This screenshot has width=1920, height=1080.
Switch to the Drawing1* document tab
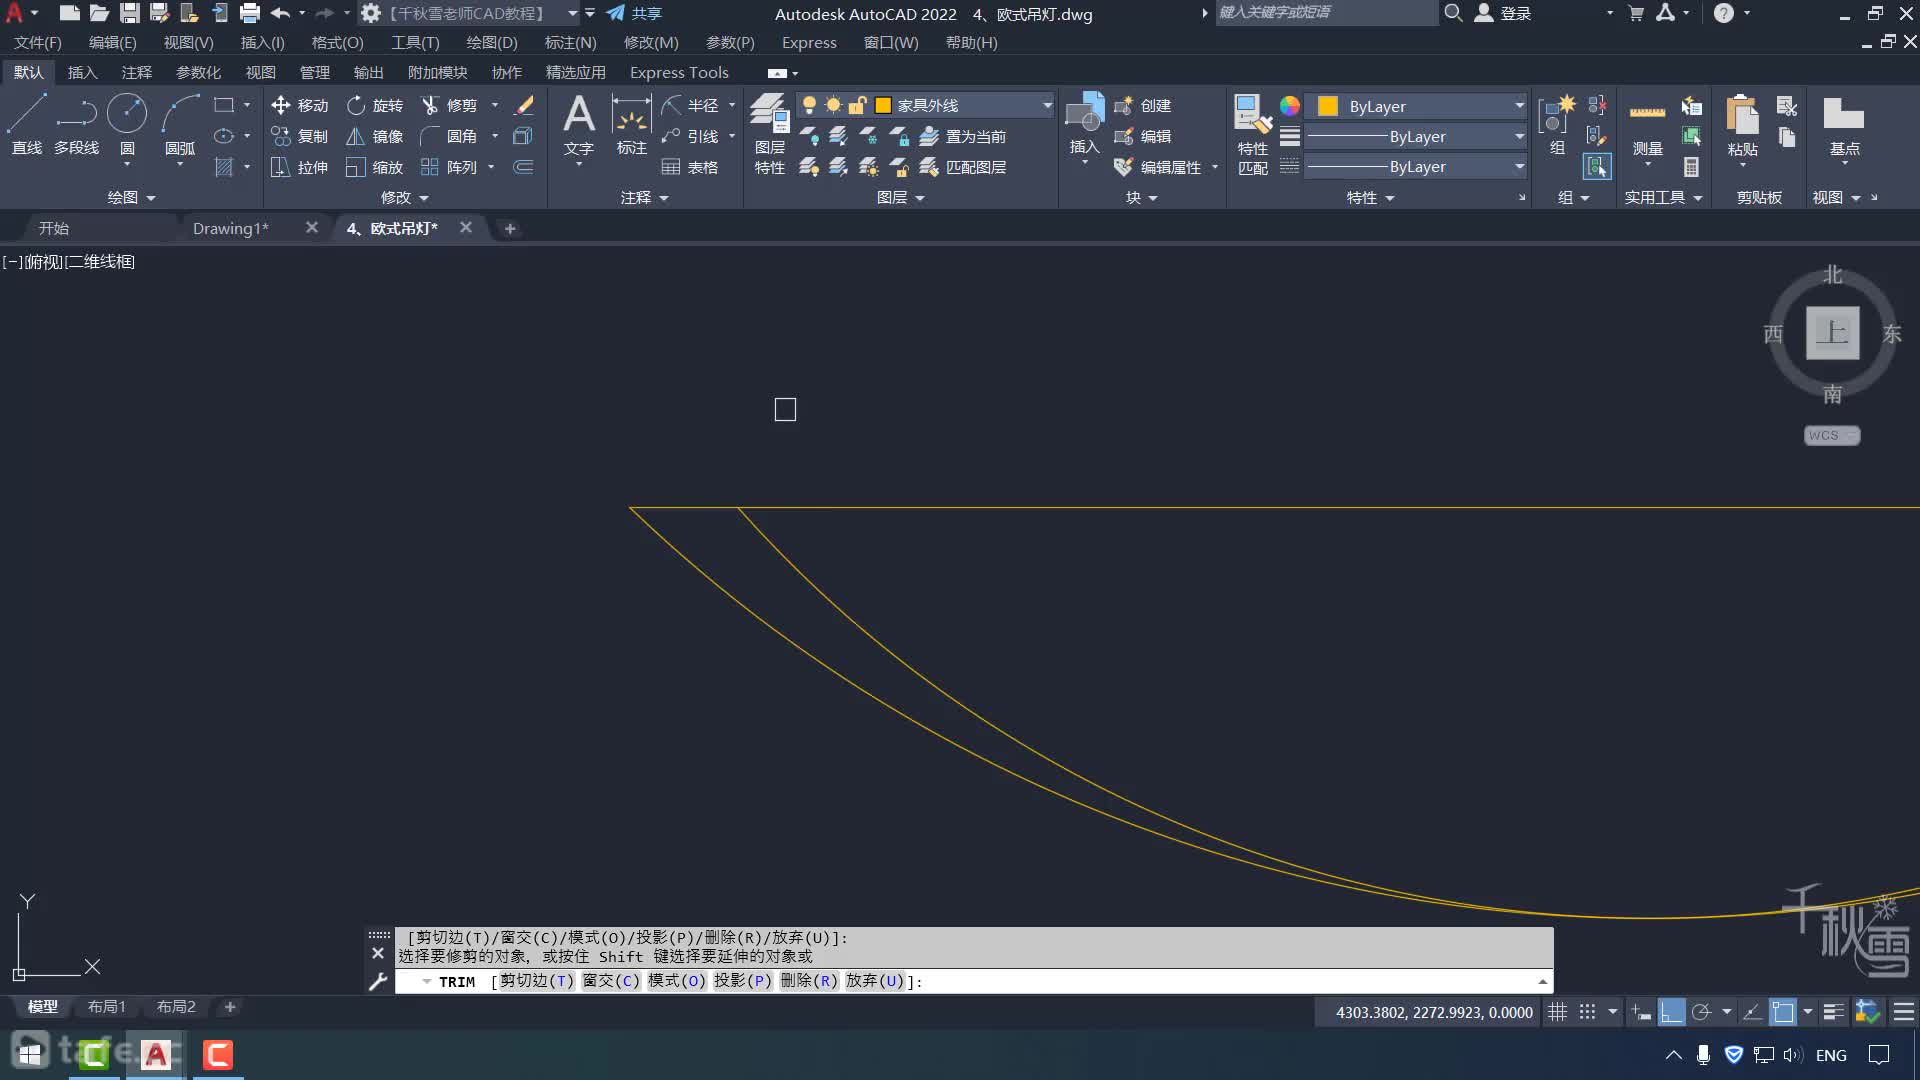point(231,228)
